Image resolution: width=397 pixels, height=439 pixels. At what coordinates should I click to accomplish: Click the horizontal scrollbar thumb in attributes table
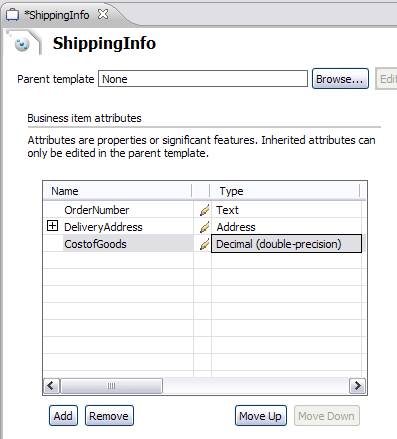pyautogui.click(x=111, y=386)
